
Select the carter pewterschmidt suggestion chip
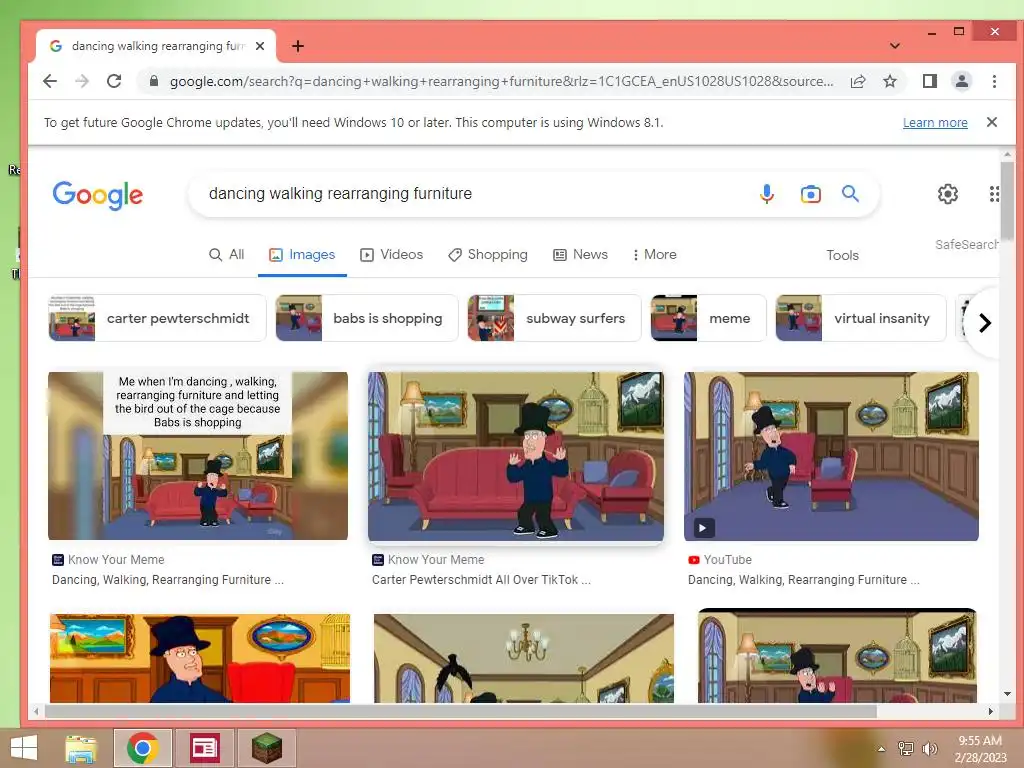[x=157, y=318]
